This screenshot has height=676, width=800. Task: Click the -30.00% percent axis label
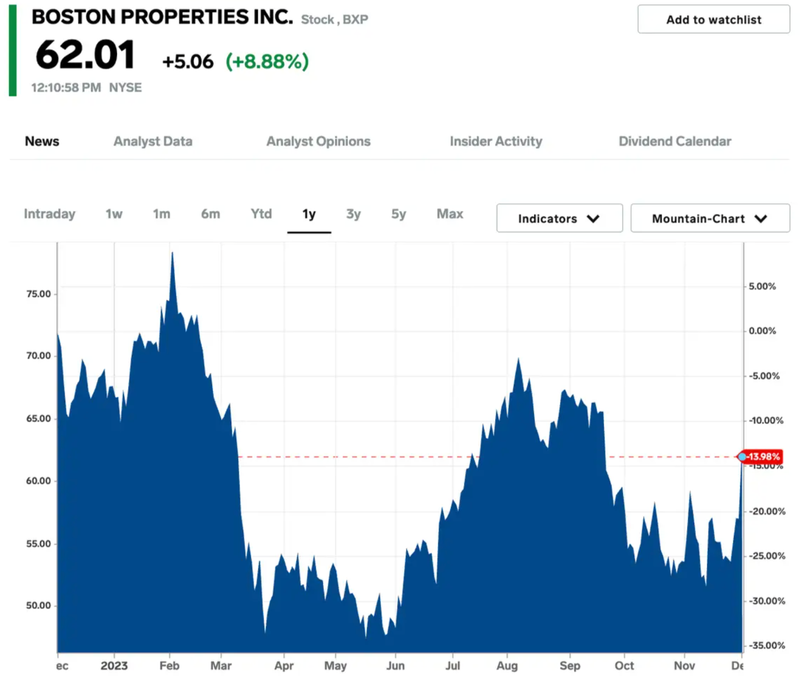point(767,601)
